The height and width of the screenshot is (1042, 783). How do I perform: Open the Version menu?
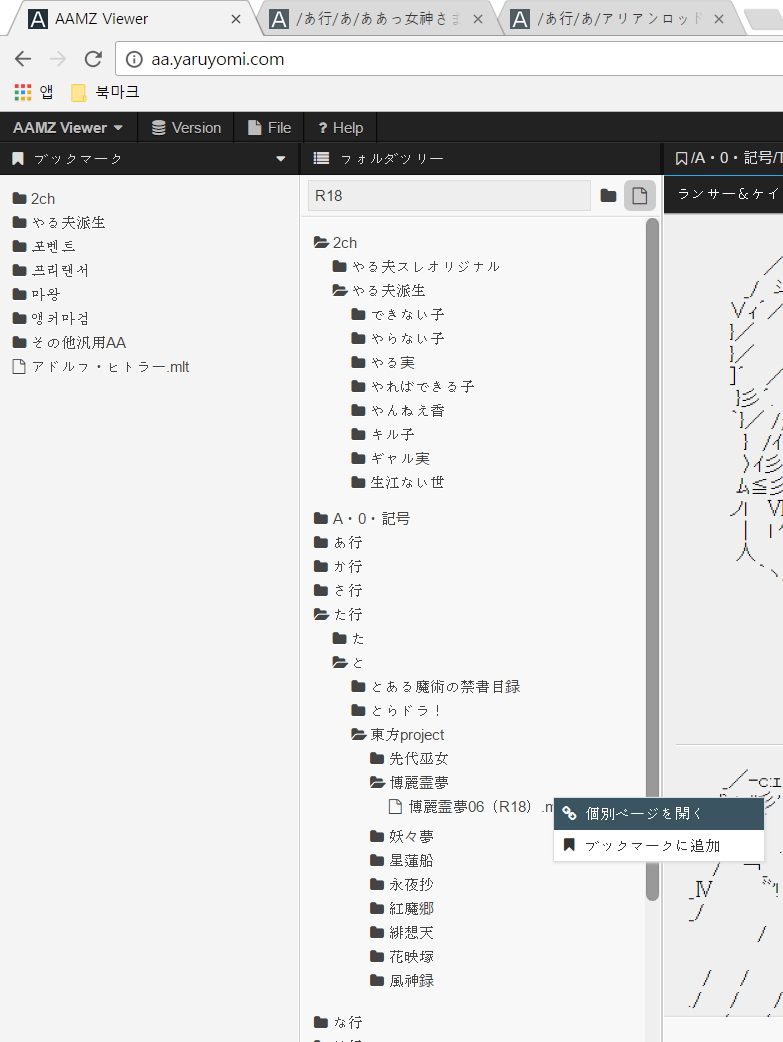(x=186, y=128)
